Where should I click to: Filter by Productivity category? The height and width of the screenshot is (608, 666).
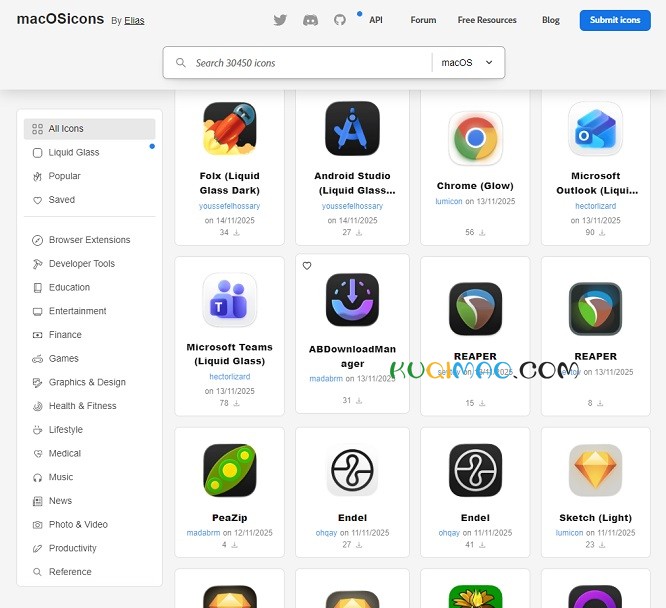pyautogui.click(x=90, y=549)
